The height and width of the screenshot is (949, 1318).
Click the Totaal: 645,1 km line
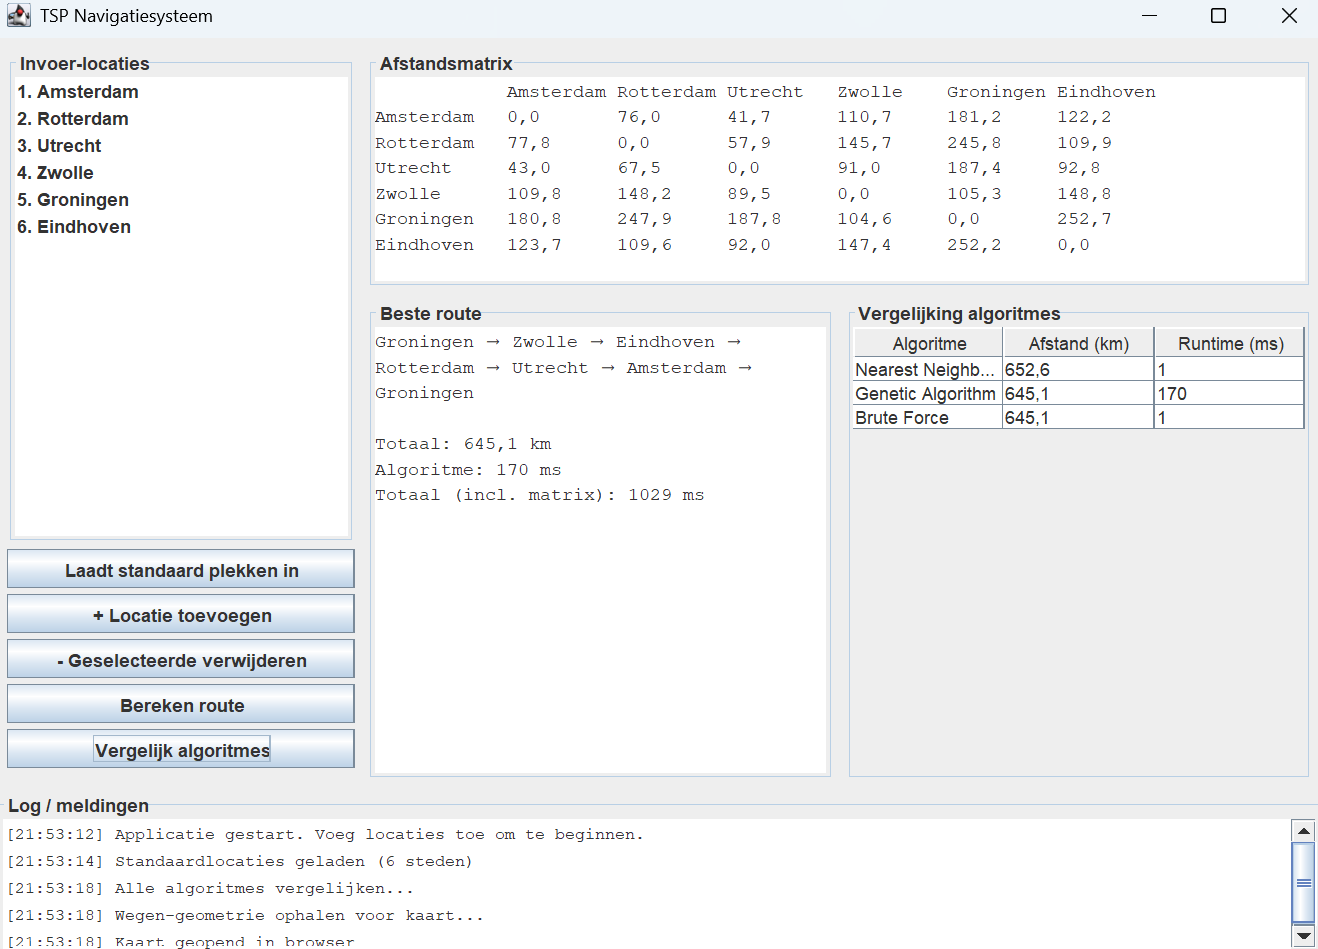pyautogui.click(x=463, y=444)
